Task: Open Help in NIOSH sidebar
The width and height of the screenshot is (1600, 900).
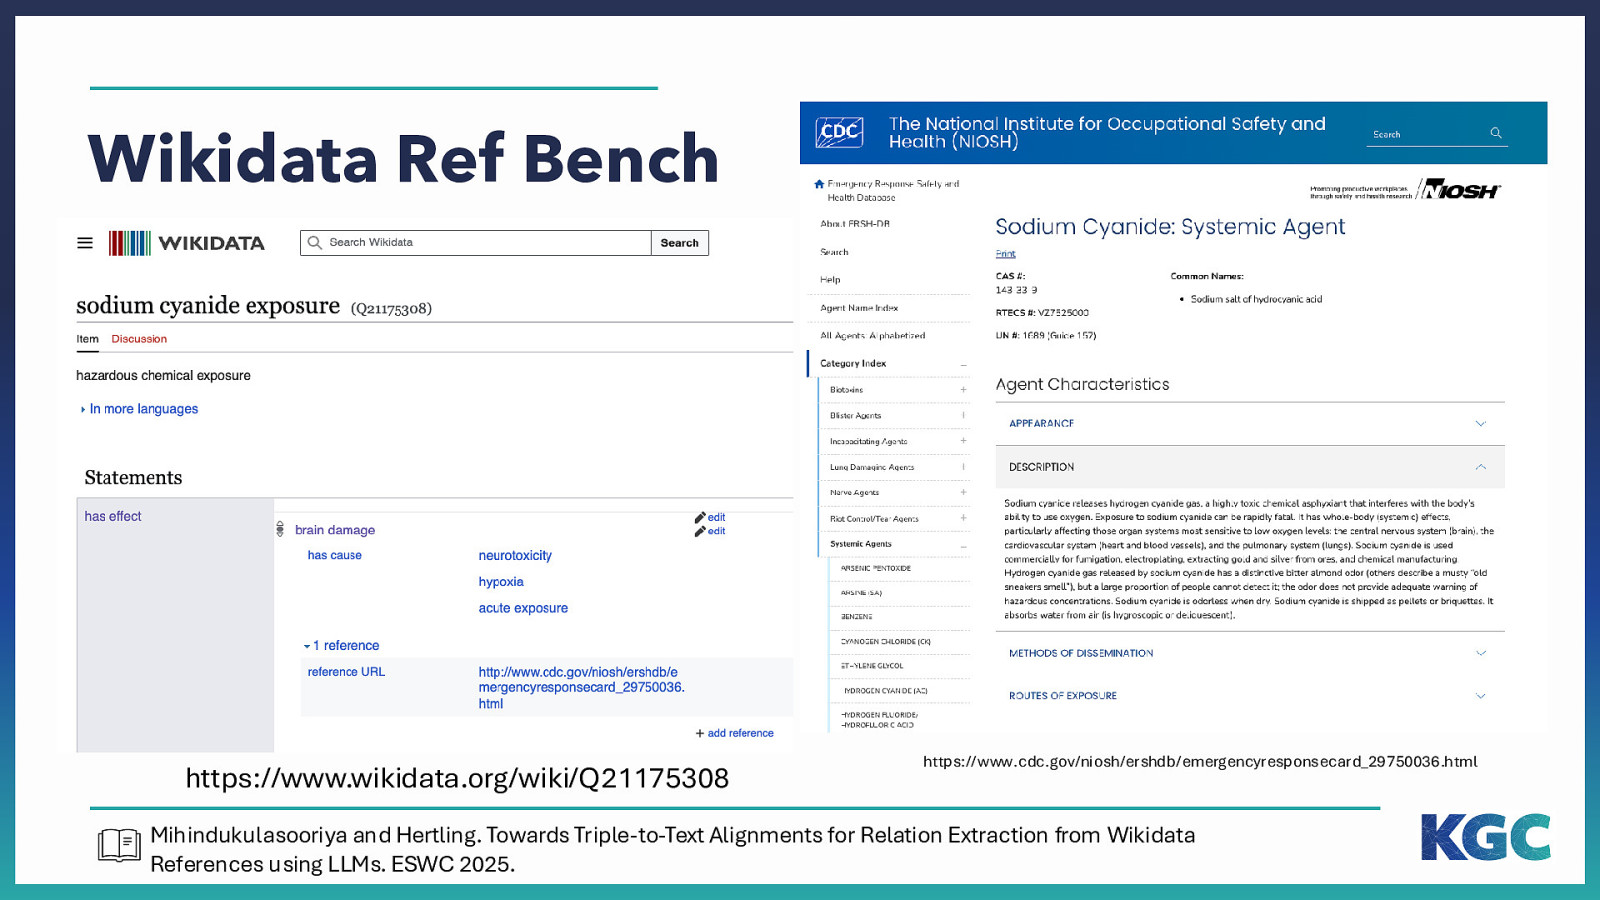Action: tap(830, 280)
